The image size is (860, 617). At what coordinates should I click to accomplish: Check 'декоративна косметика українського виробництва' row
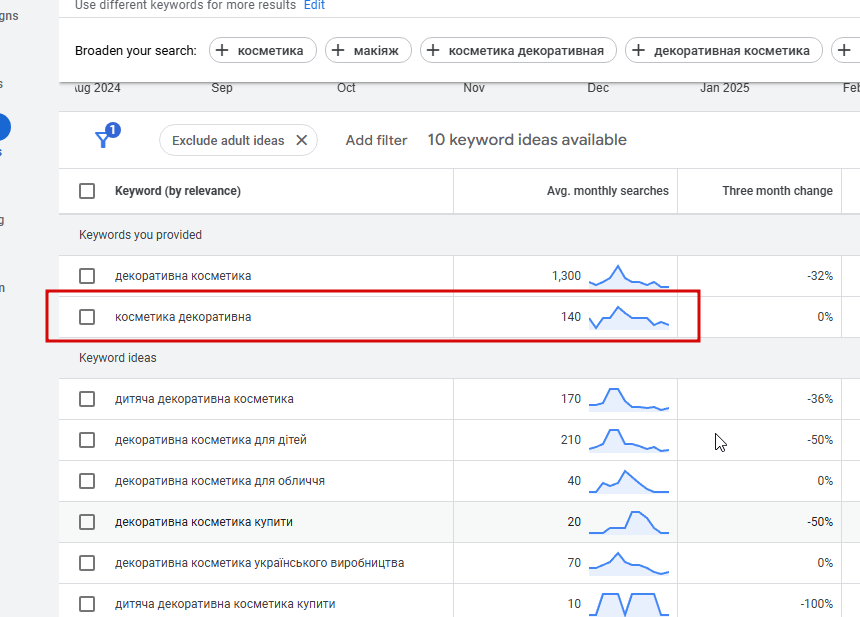pyautogui.click(x=87, y=563)
